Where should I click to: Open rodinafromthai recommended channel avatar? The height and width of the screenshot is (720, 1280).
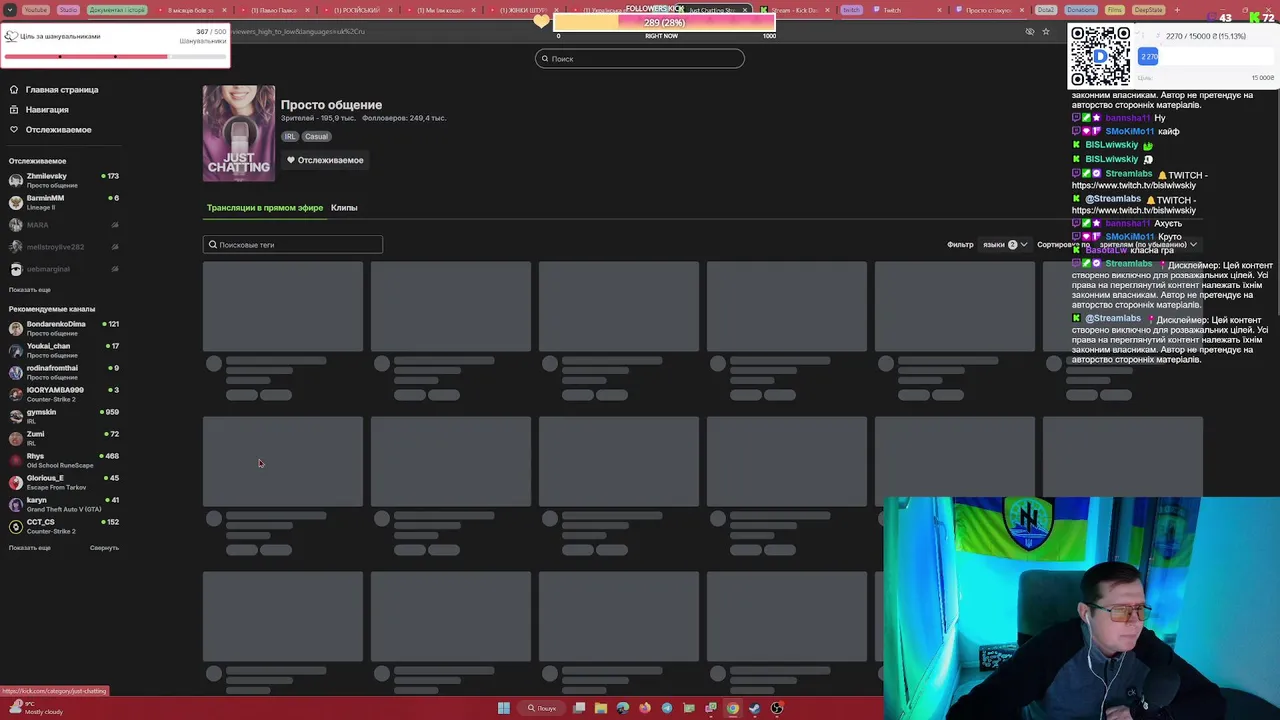click(x=16, y=372)
